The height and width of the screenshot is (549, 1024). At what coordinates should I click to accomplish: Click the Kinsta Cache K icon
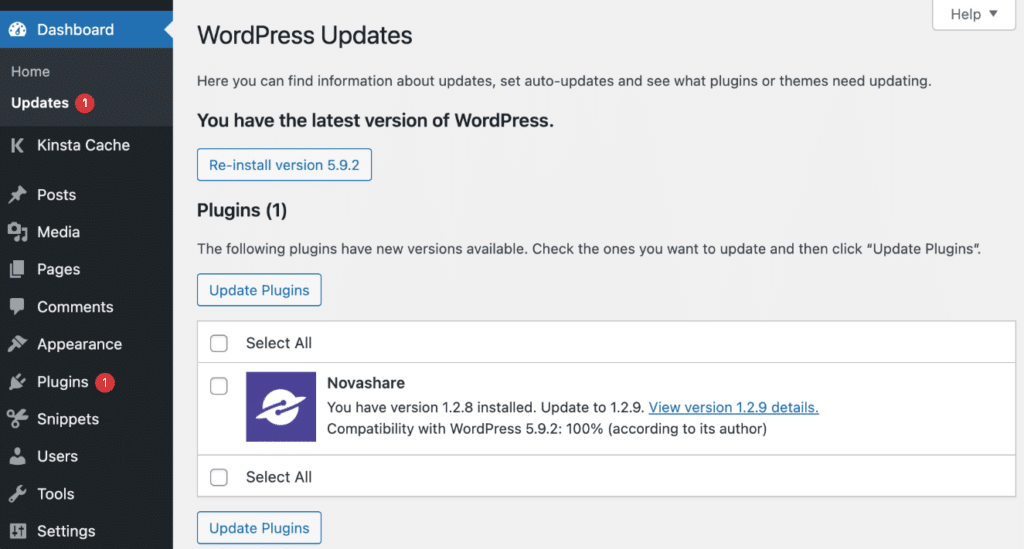(x=18, y=145)
